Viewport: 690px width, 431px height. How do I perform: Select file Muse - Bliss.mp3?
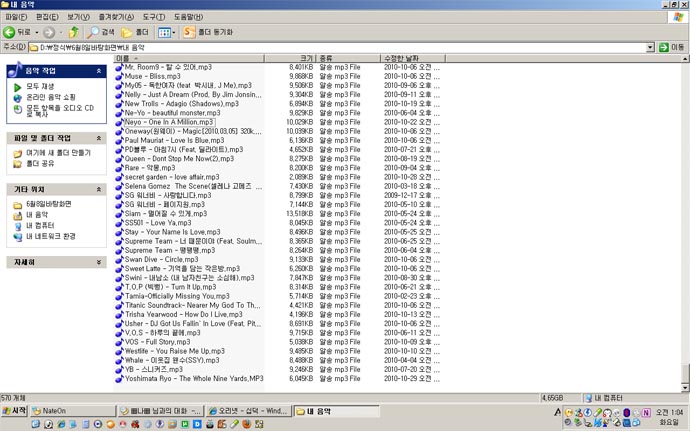pyautogui.click(x=152, y=76)
